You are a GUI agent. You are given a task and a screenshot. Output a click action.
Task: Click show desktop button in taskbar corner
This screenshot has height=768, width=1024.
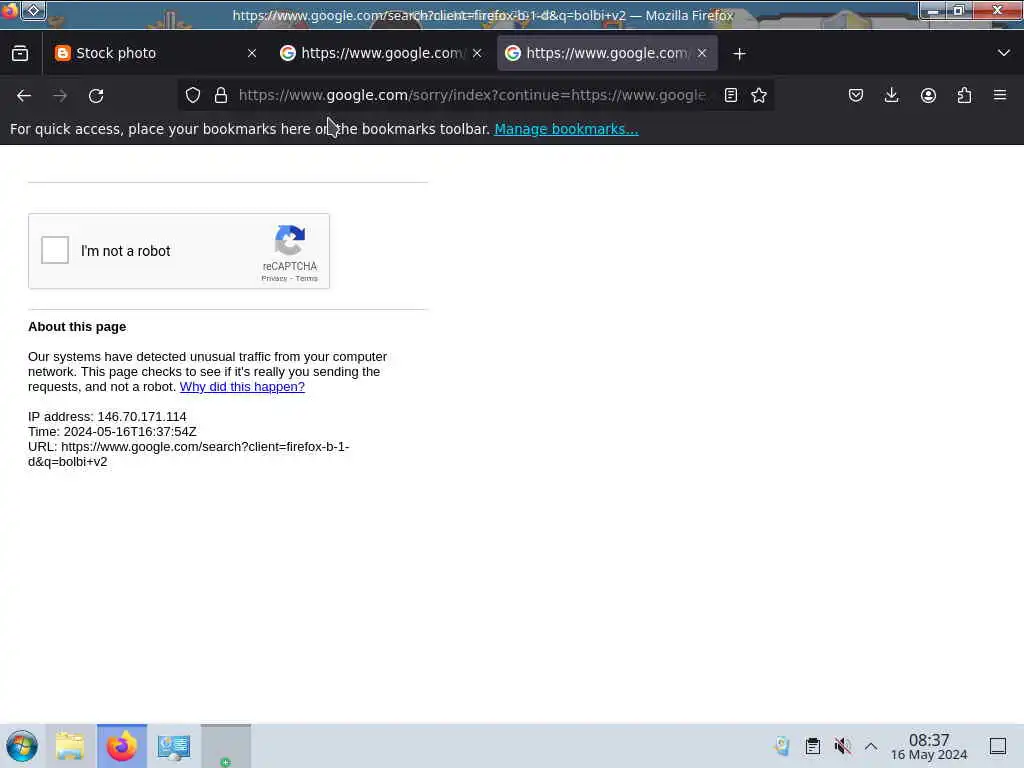tap(998, 746)
